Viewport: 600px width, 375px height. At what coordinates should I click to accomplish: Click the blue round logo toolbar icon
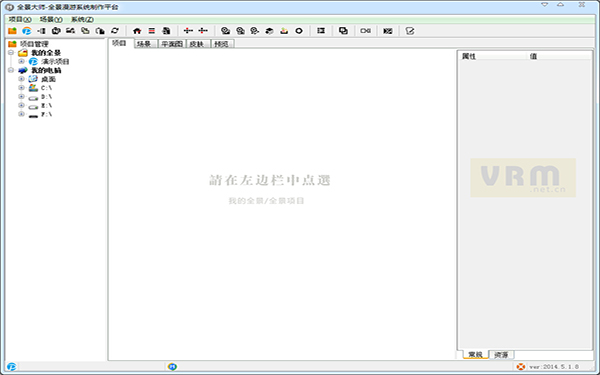[x=26, y=31]
